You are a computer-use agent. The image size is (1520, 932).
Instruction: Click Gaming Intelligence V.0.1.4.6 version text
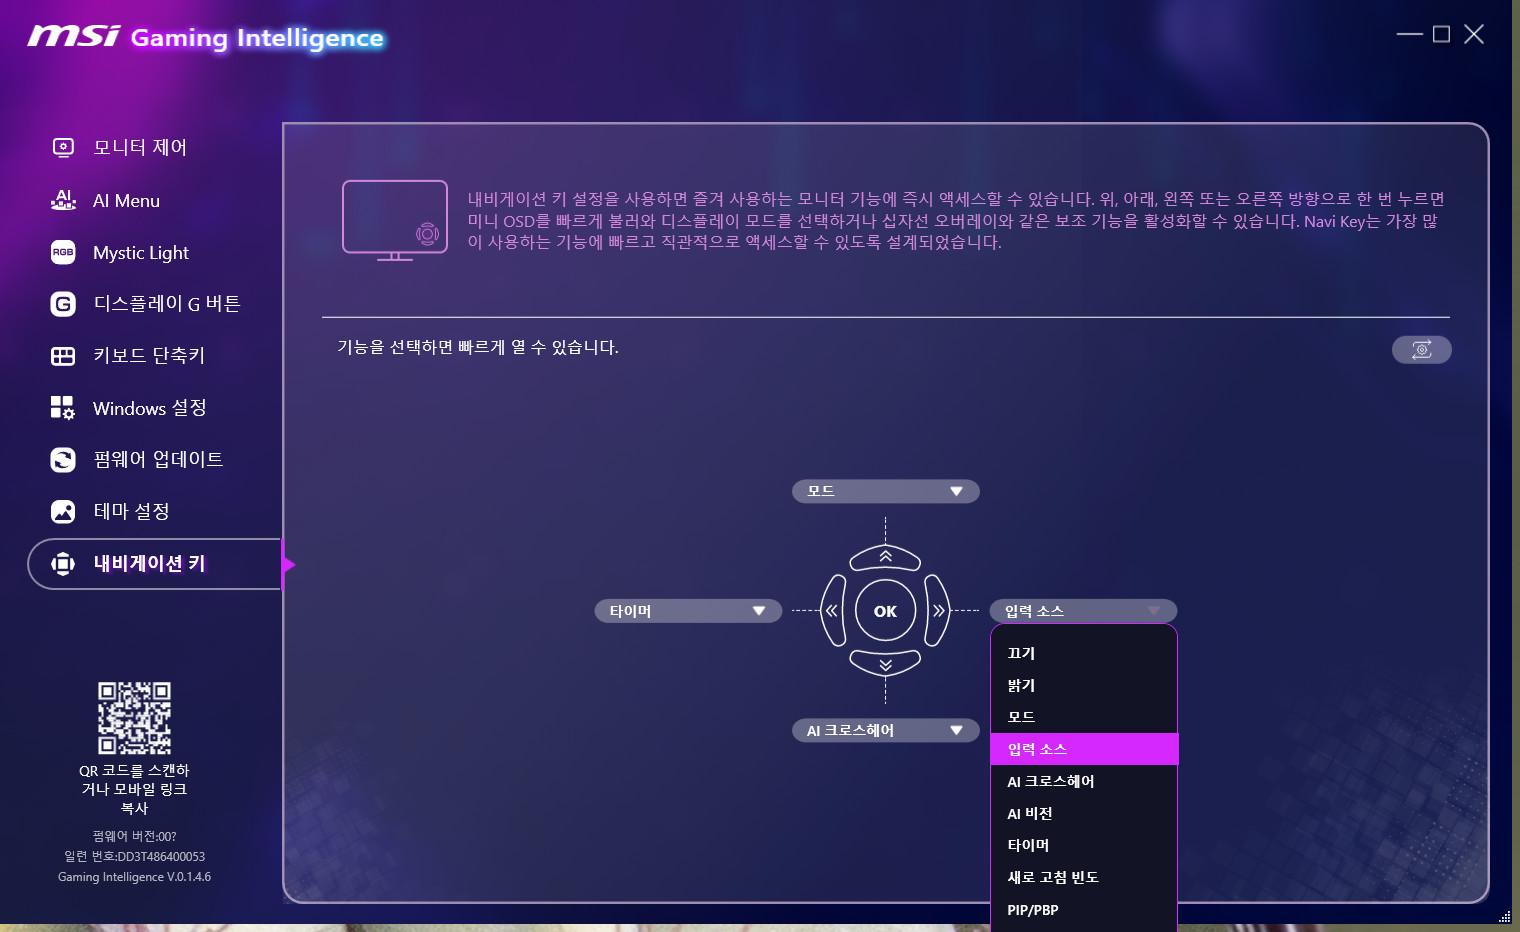tap(134, 877)
